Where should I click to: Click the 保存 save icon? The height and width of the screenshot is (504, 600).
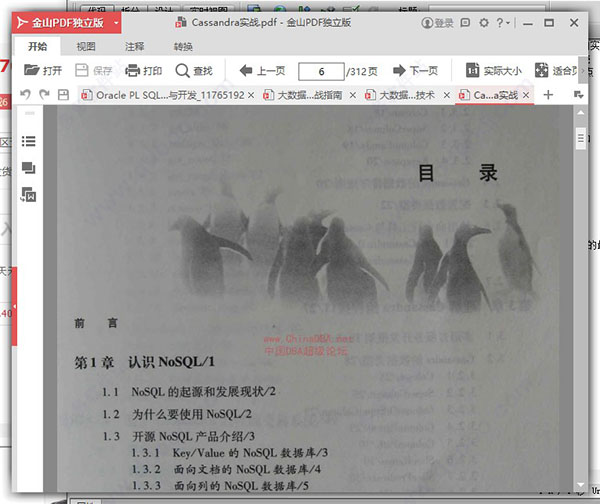[x=82, y=70]
